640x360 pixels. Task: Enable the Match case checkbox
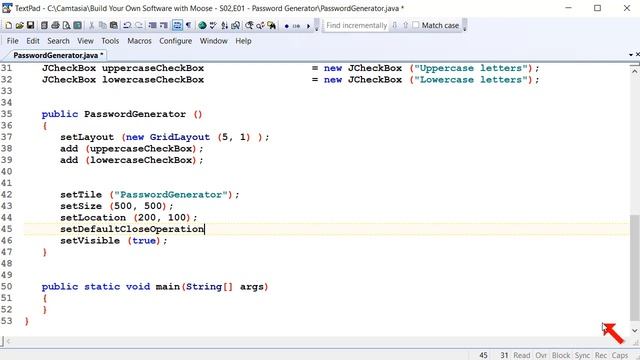coord(416,25)
